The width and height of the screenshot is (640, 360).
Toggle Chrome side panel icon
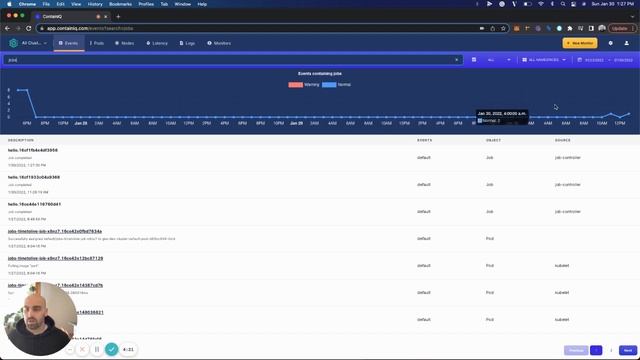point(591,28)
